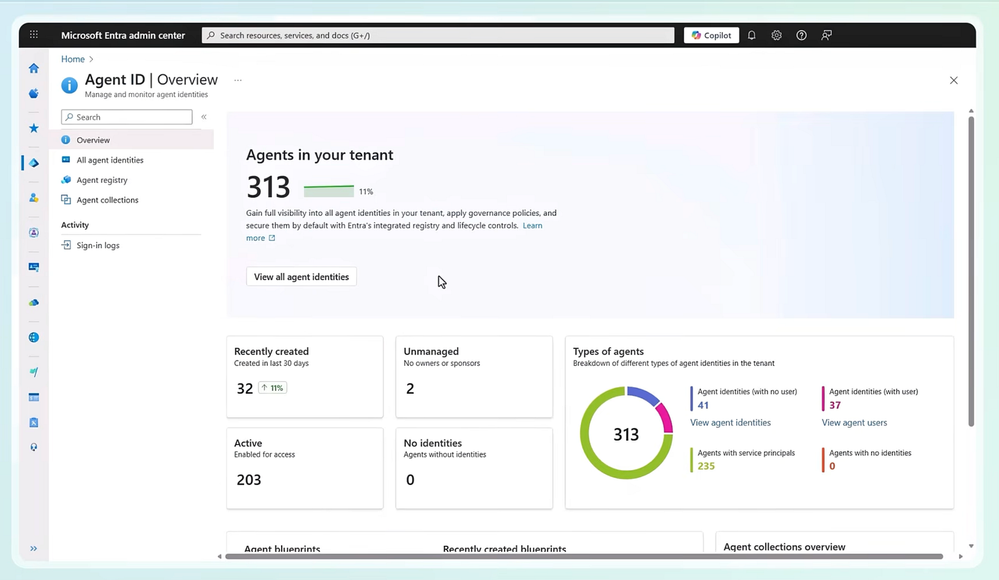Open the Entra ID diamond icon in rail
999x580 pixels.
pyautogui.click(x=34, y=163)
